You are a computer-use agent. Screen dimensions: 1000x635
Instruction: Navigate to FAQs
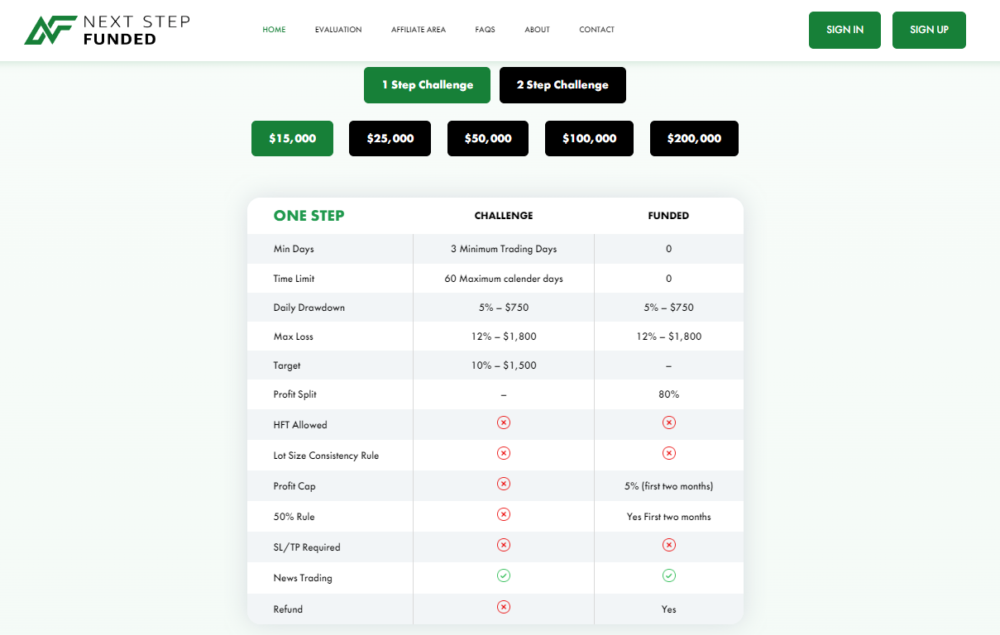[x=485, y=29]
